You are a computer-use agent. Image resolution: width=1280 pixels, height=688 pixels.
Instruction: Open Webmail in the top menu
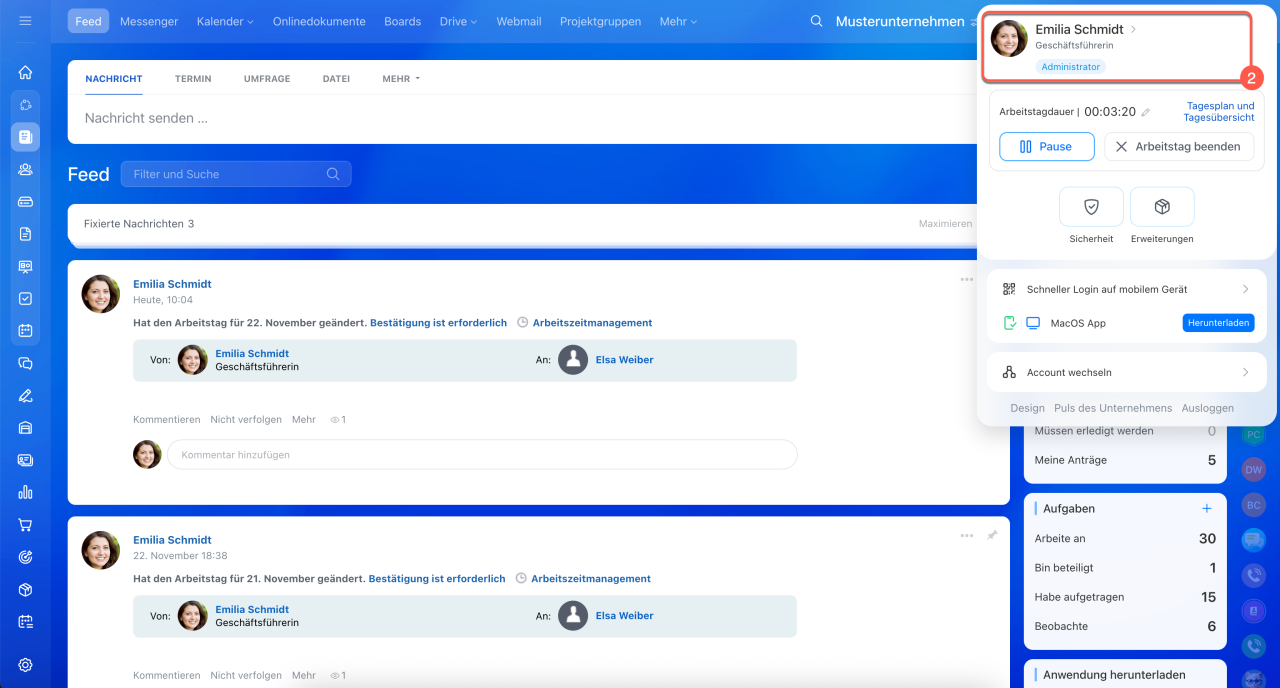(520, 21)
